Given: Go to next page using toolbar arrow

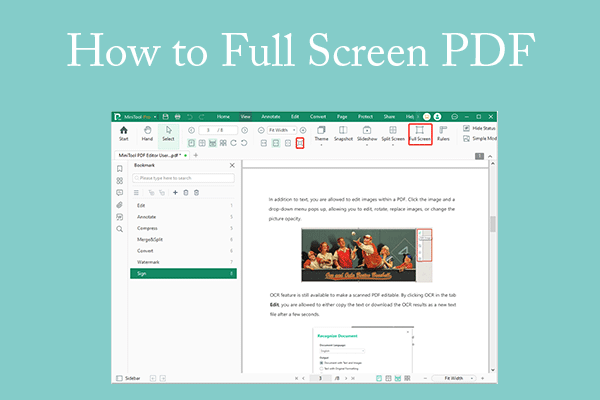Looking at the screenshot, I should coord(245,130).
